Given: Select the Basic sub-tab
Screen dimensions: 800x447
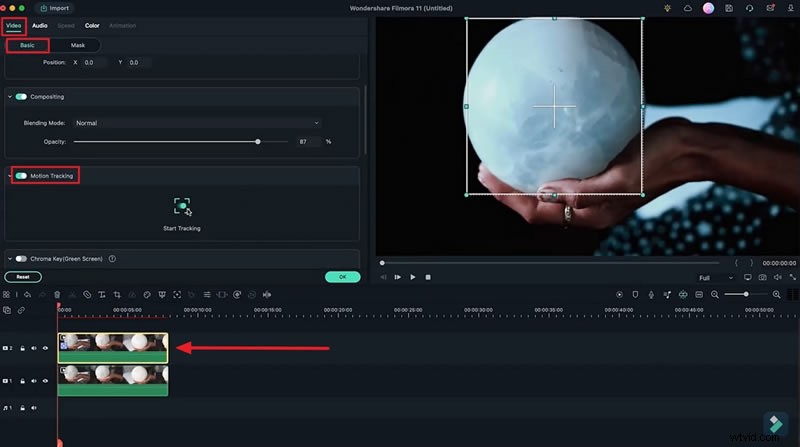Looking at the screenshot, I should coord(28,45).
